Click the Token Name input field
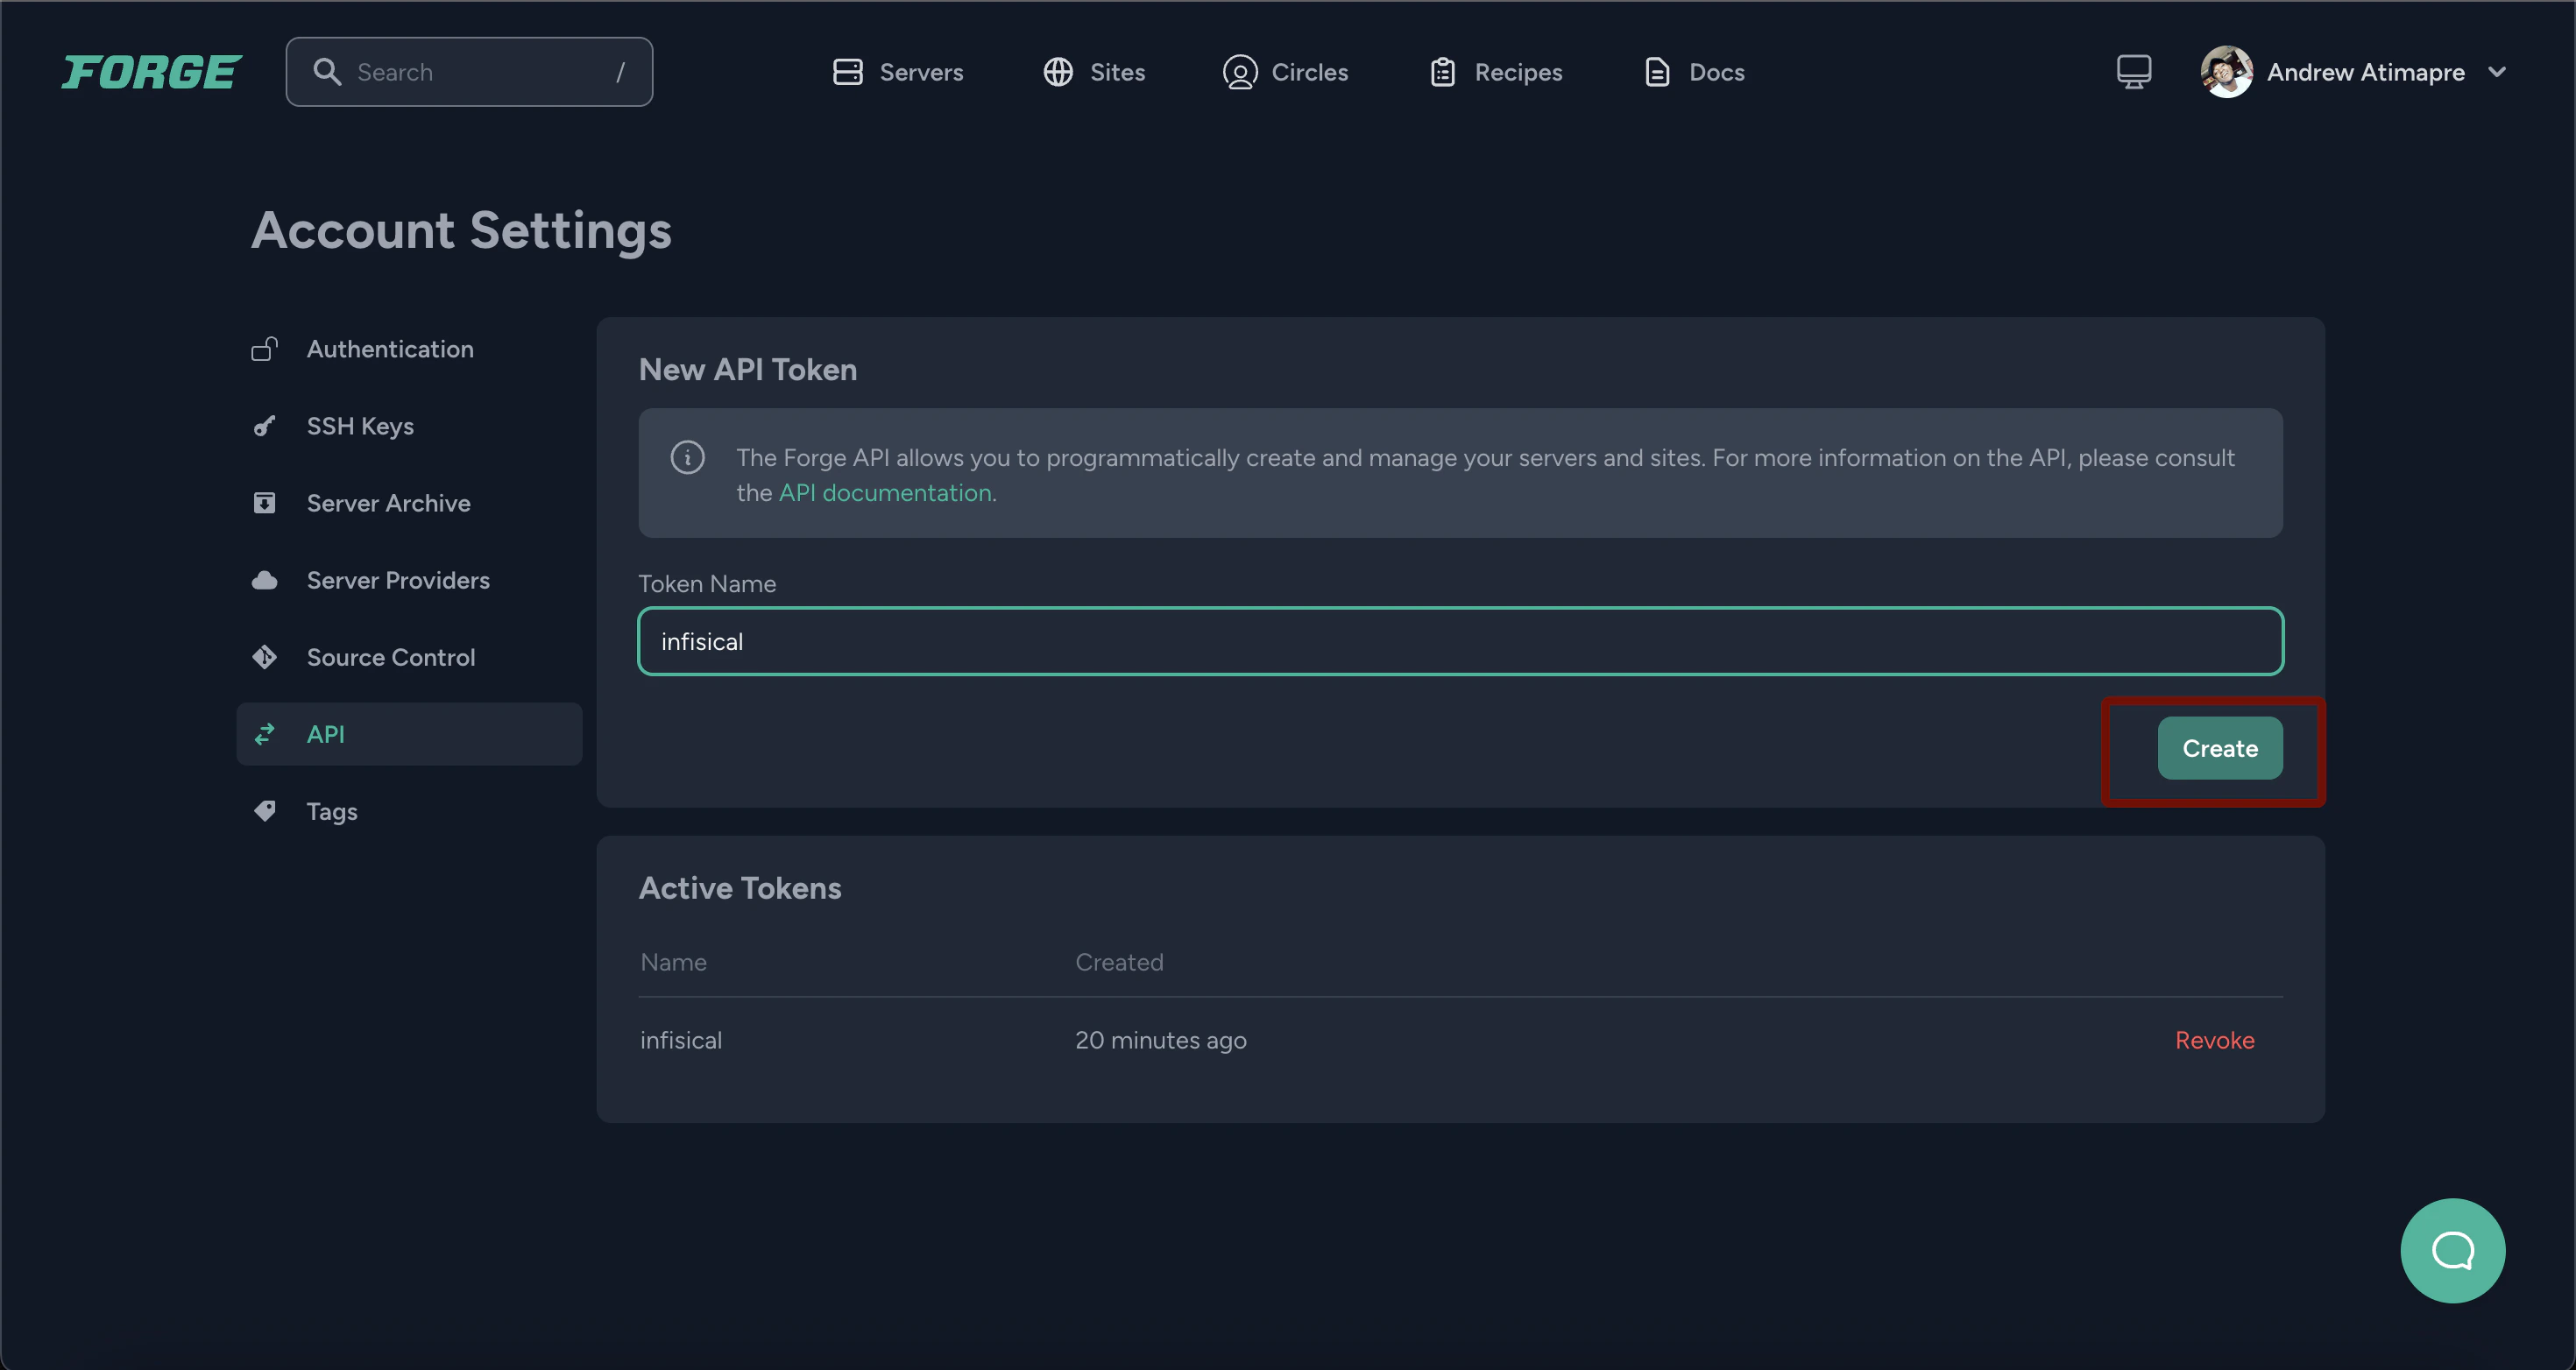This screenshot has height=1370, width=2576. click(1460, 641)
